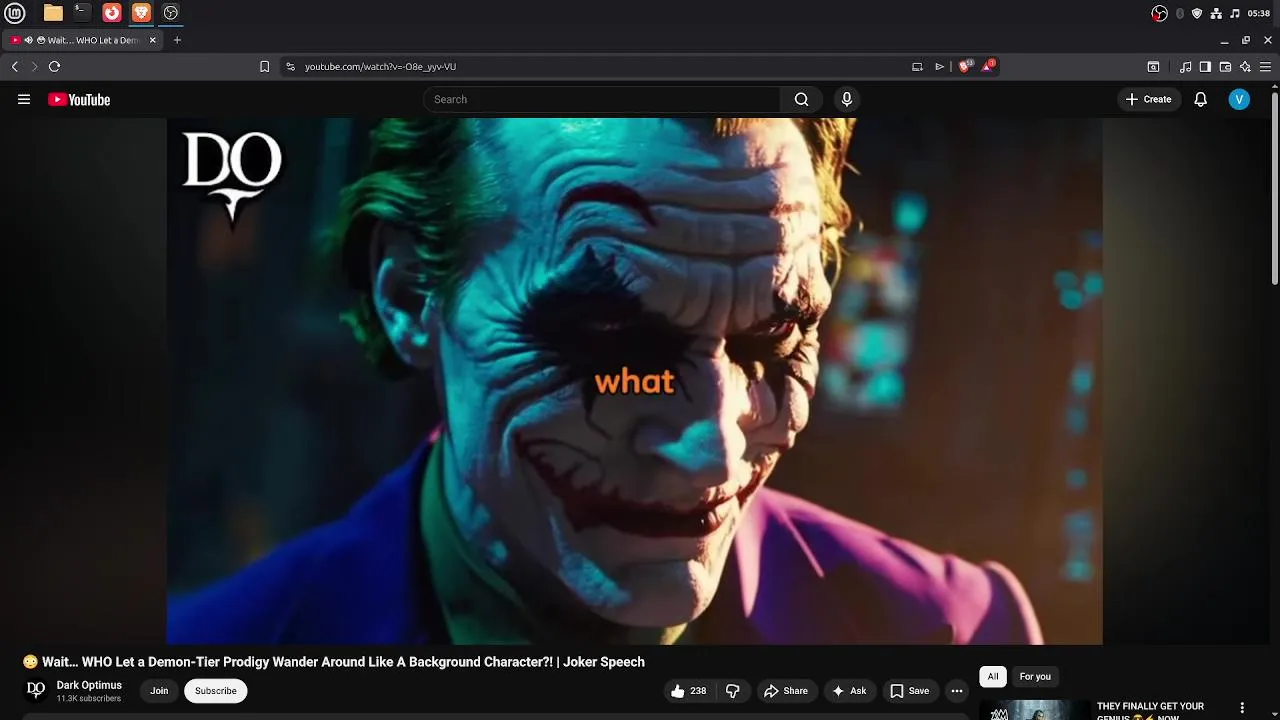Image resolution: width=1280 pixels, height=720 pixels.
Task: Launch the Files folder from panel
Action: (x=53, y=13)
